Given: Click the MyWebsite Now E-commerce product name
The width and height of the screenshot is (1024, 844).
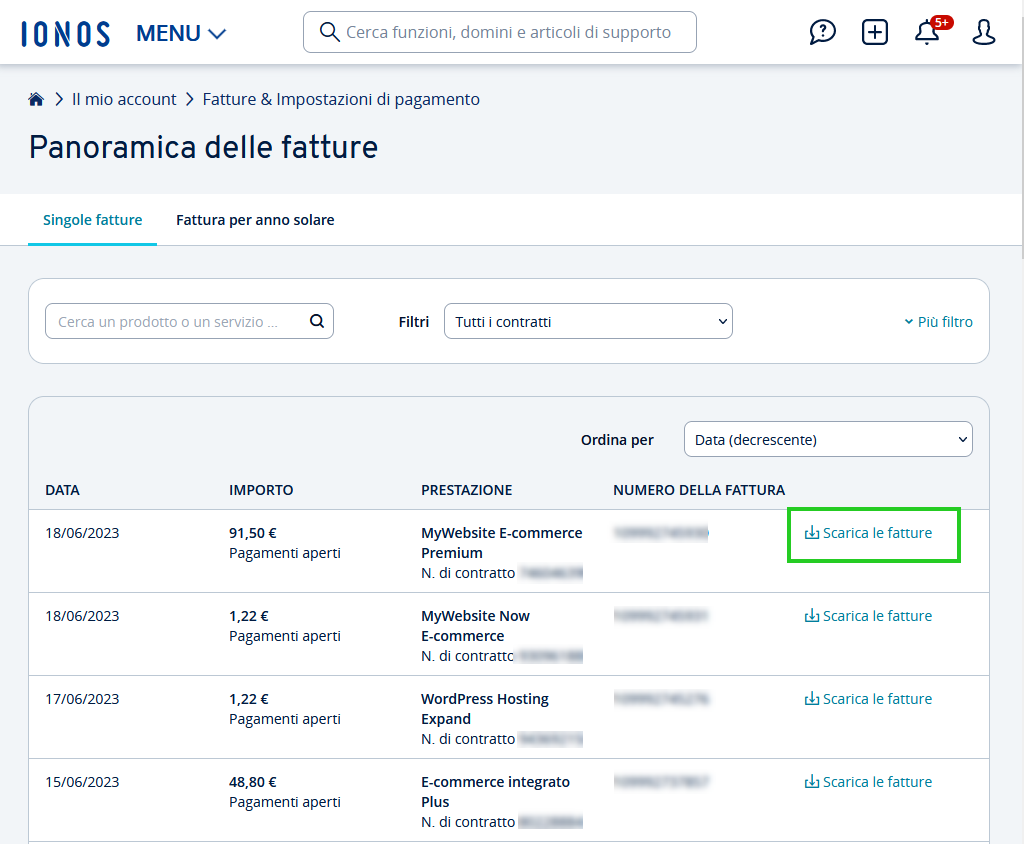Looking at the screenshot, I should [x=475, y=626].
